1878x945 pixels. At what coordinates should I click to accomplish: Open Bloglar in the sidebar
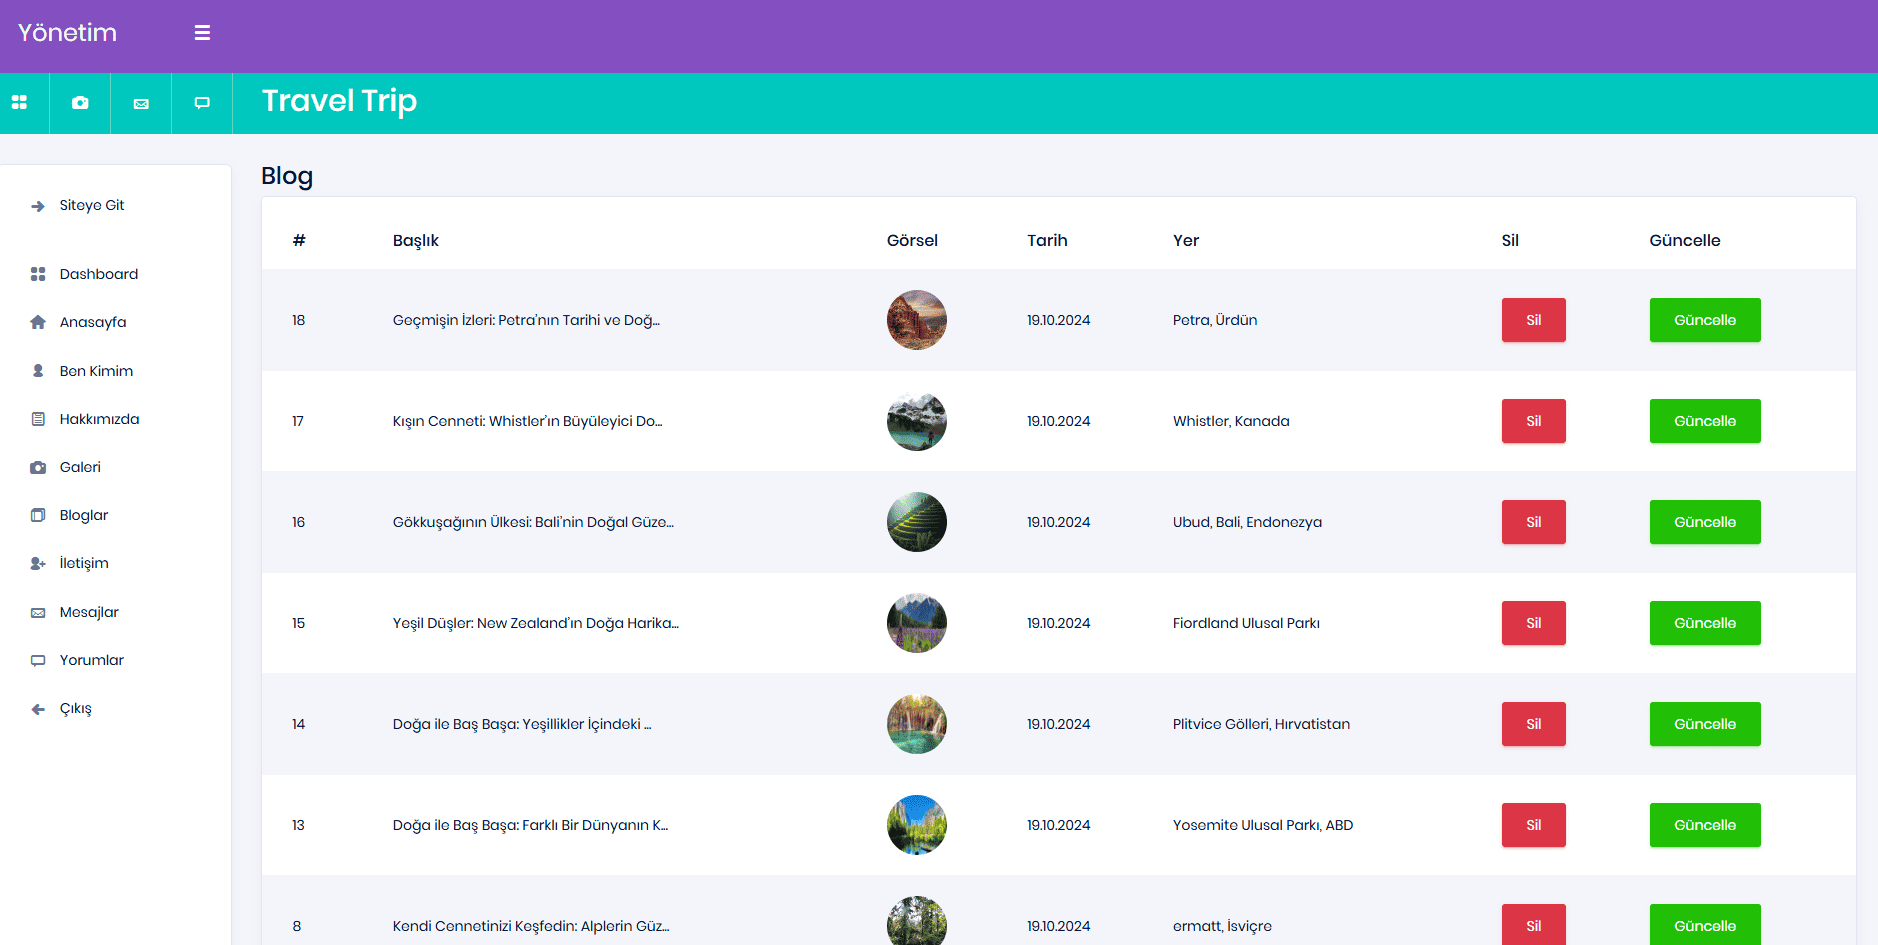(x=84, y=515)
